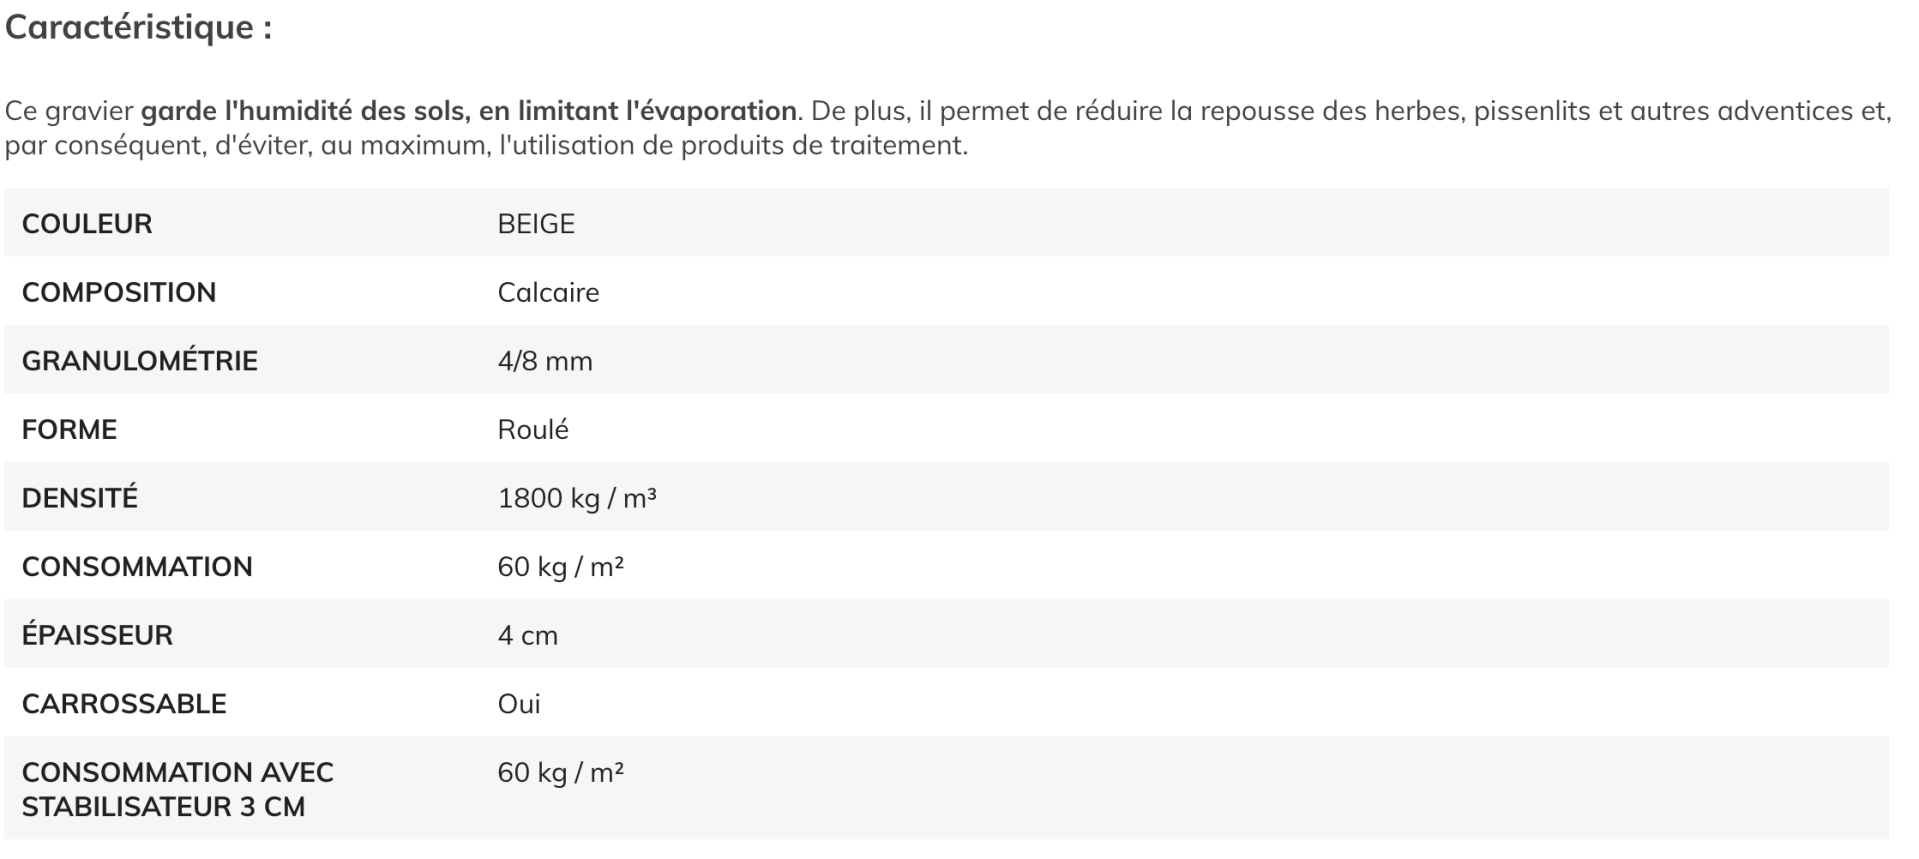The height and width of the screenshot is (859, 1919).
Task: Select the FORME row label
Action: pyautogui.click(x=69, y=430)
